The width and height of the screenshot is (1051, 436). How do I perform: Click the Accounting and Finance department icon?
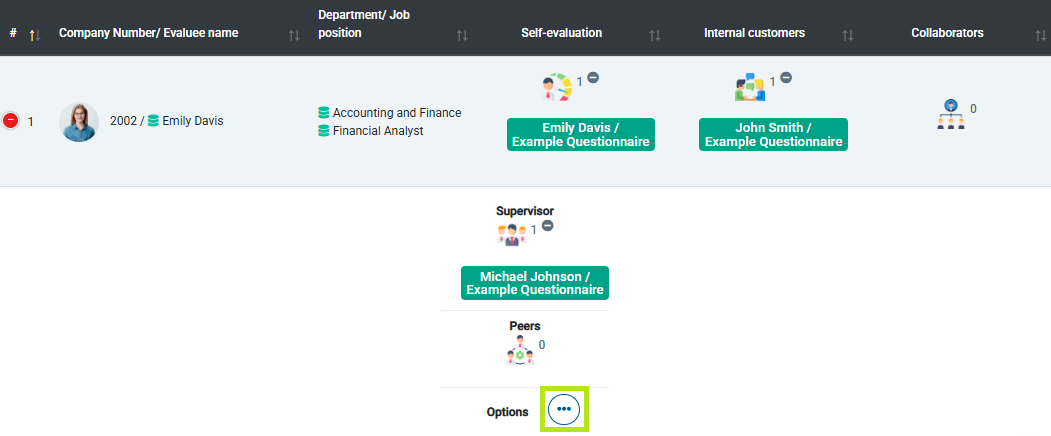pos(324,113)
